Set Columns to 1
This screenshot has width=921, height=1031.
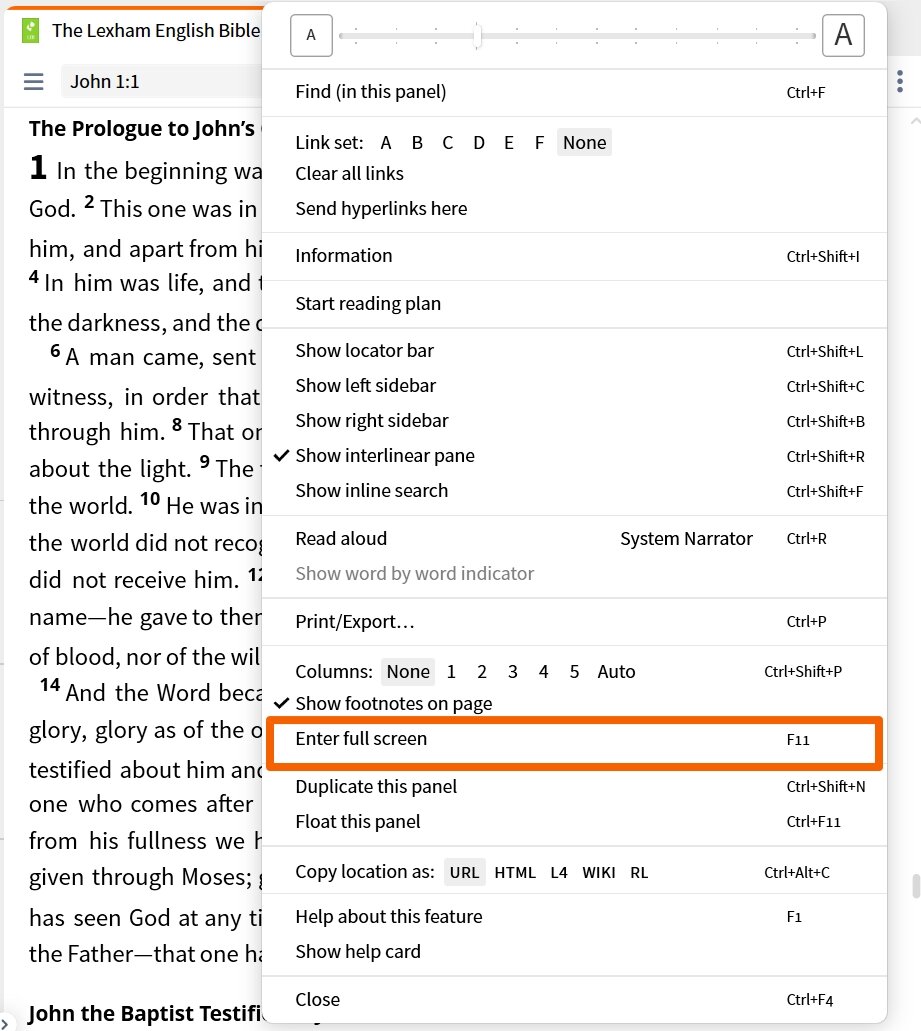[x=451, y=671]
